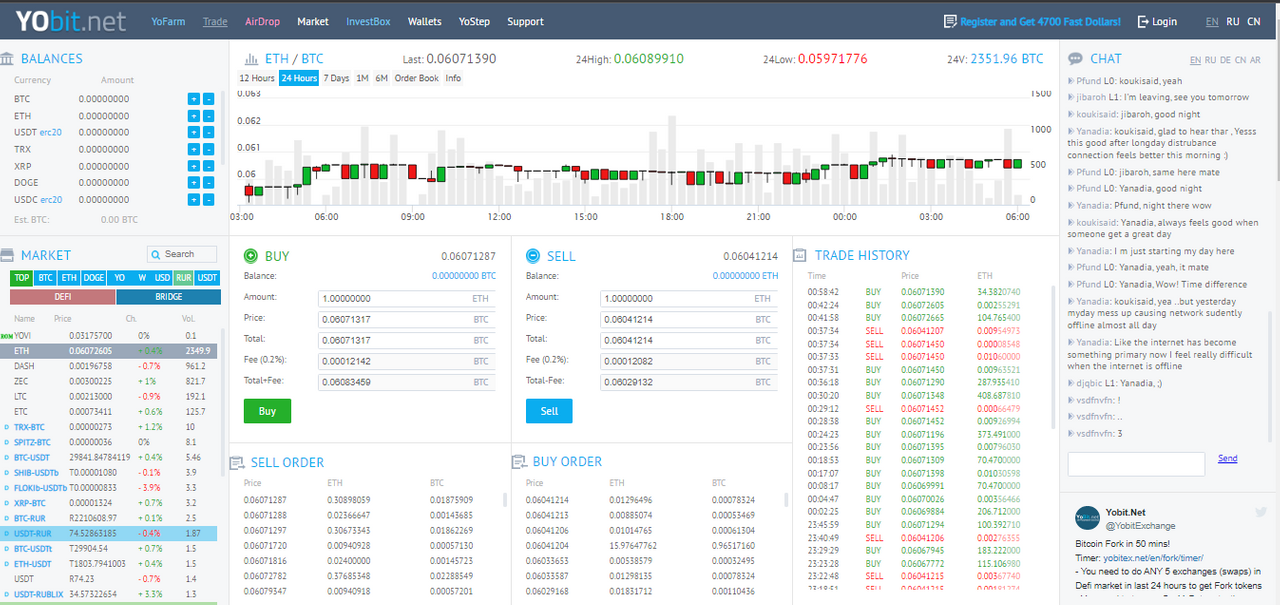This screenshot has height=605, width=1280.
Task: Select the USDT market filter tab
Action: click(207, 278)
